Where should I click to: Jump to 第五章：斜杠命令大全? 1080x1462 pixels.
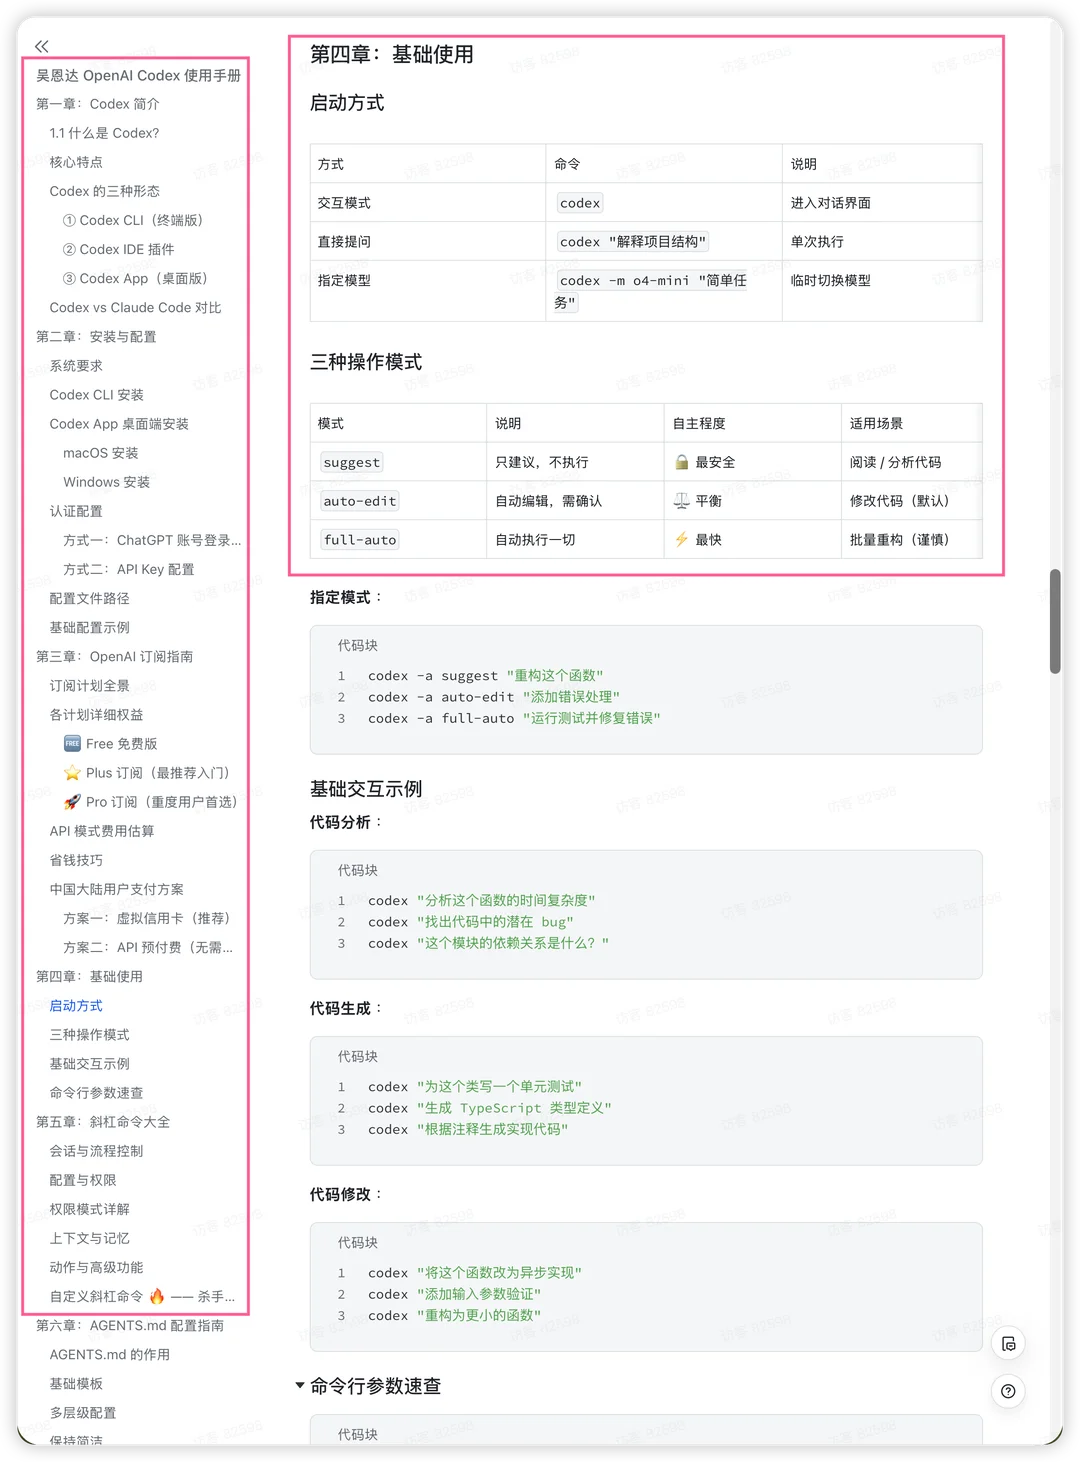103,1122
